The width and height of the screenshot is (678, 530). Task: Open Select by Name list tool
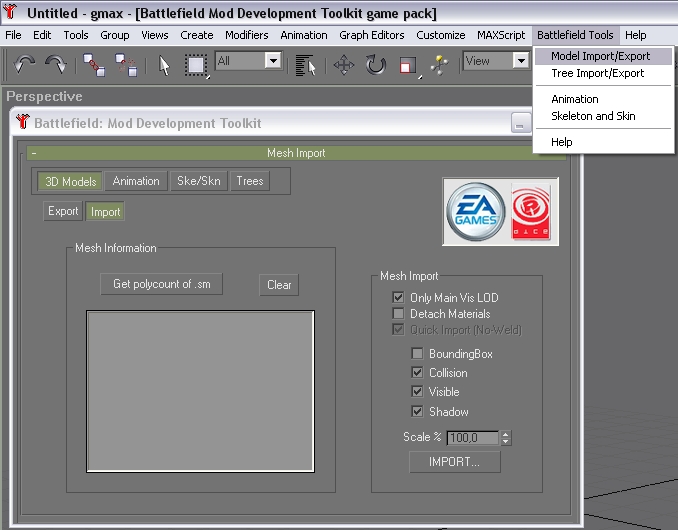coord(305,66)
